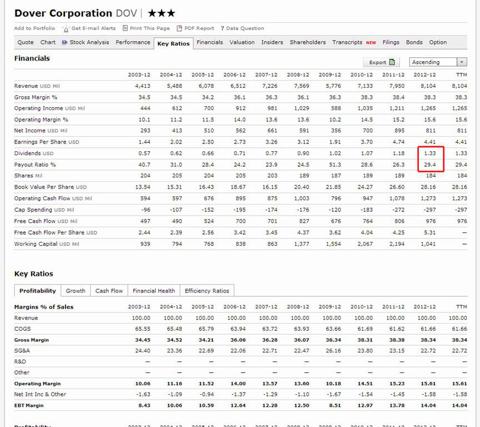The height and width of the screenshot is (427, 480).
Task: Open the Financial Health sub-tab
Action: (154, 291)
